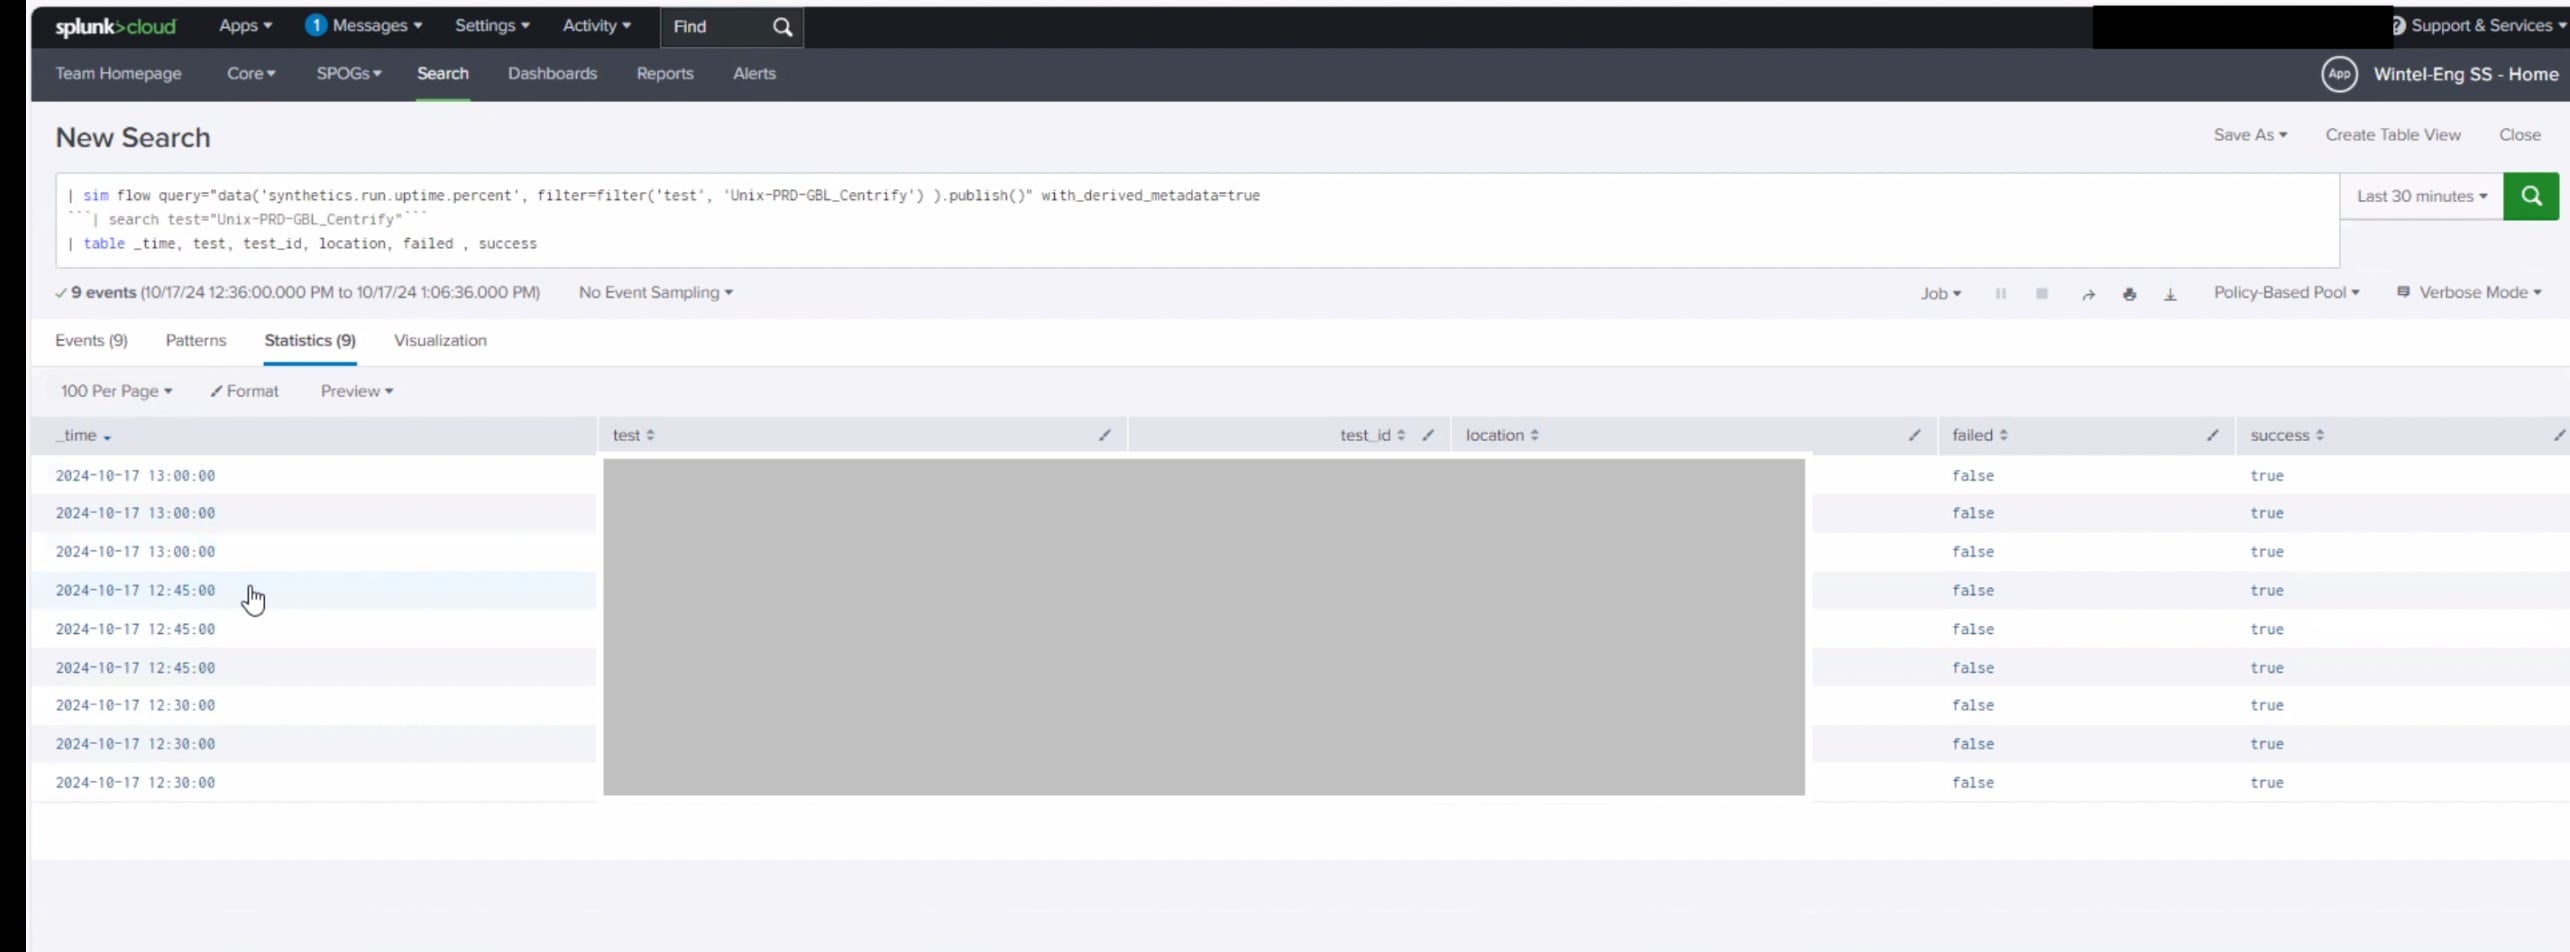Click the share job arrow icon
The image size is (2570, 952).
[x=2088, y=294]
